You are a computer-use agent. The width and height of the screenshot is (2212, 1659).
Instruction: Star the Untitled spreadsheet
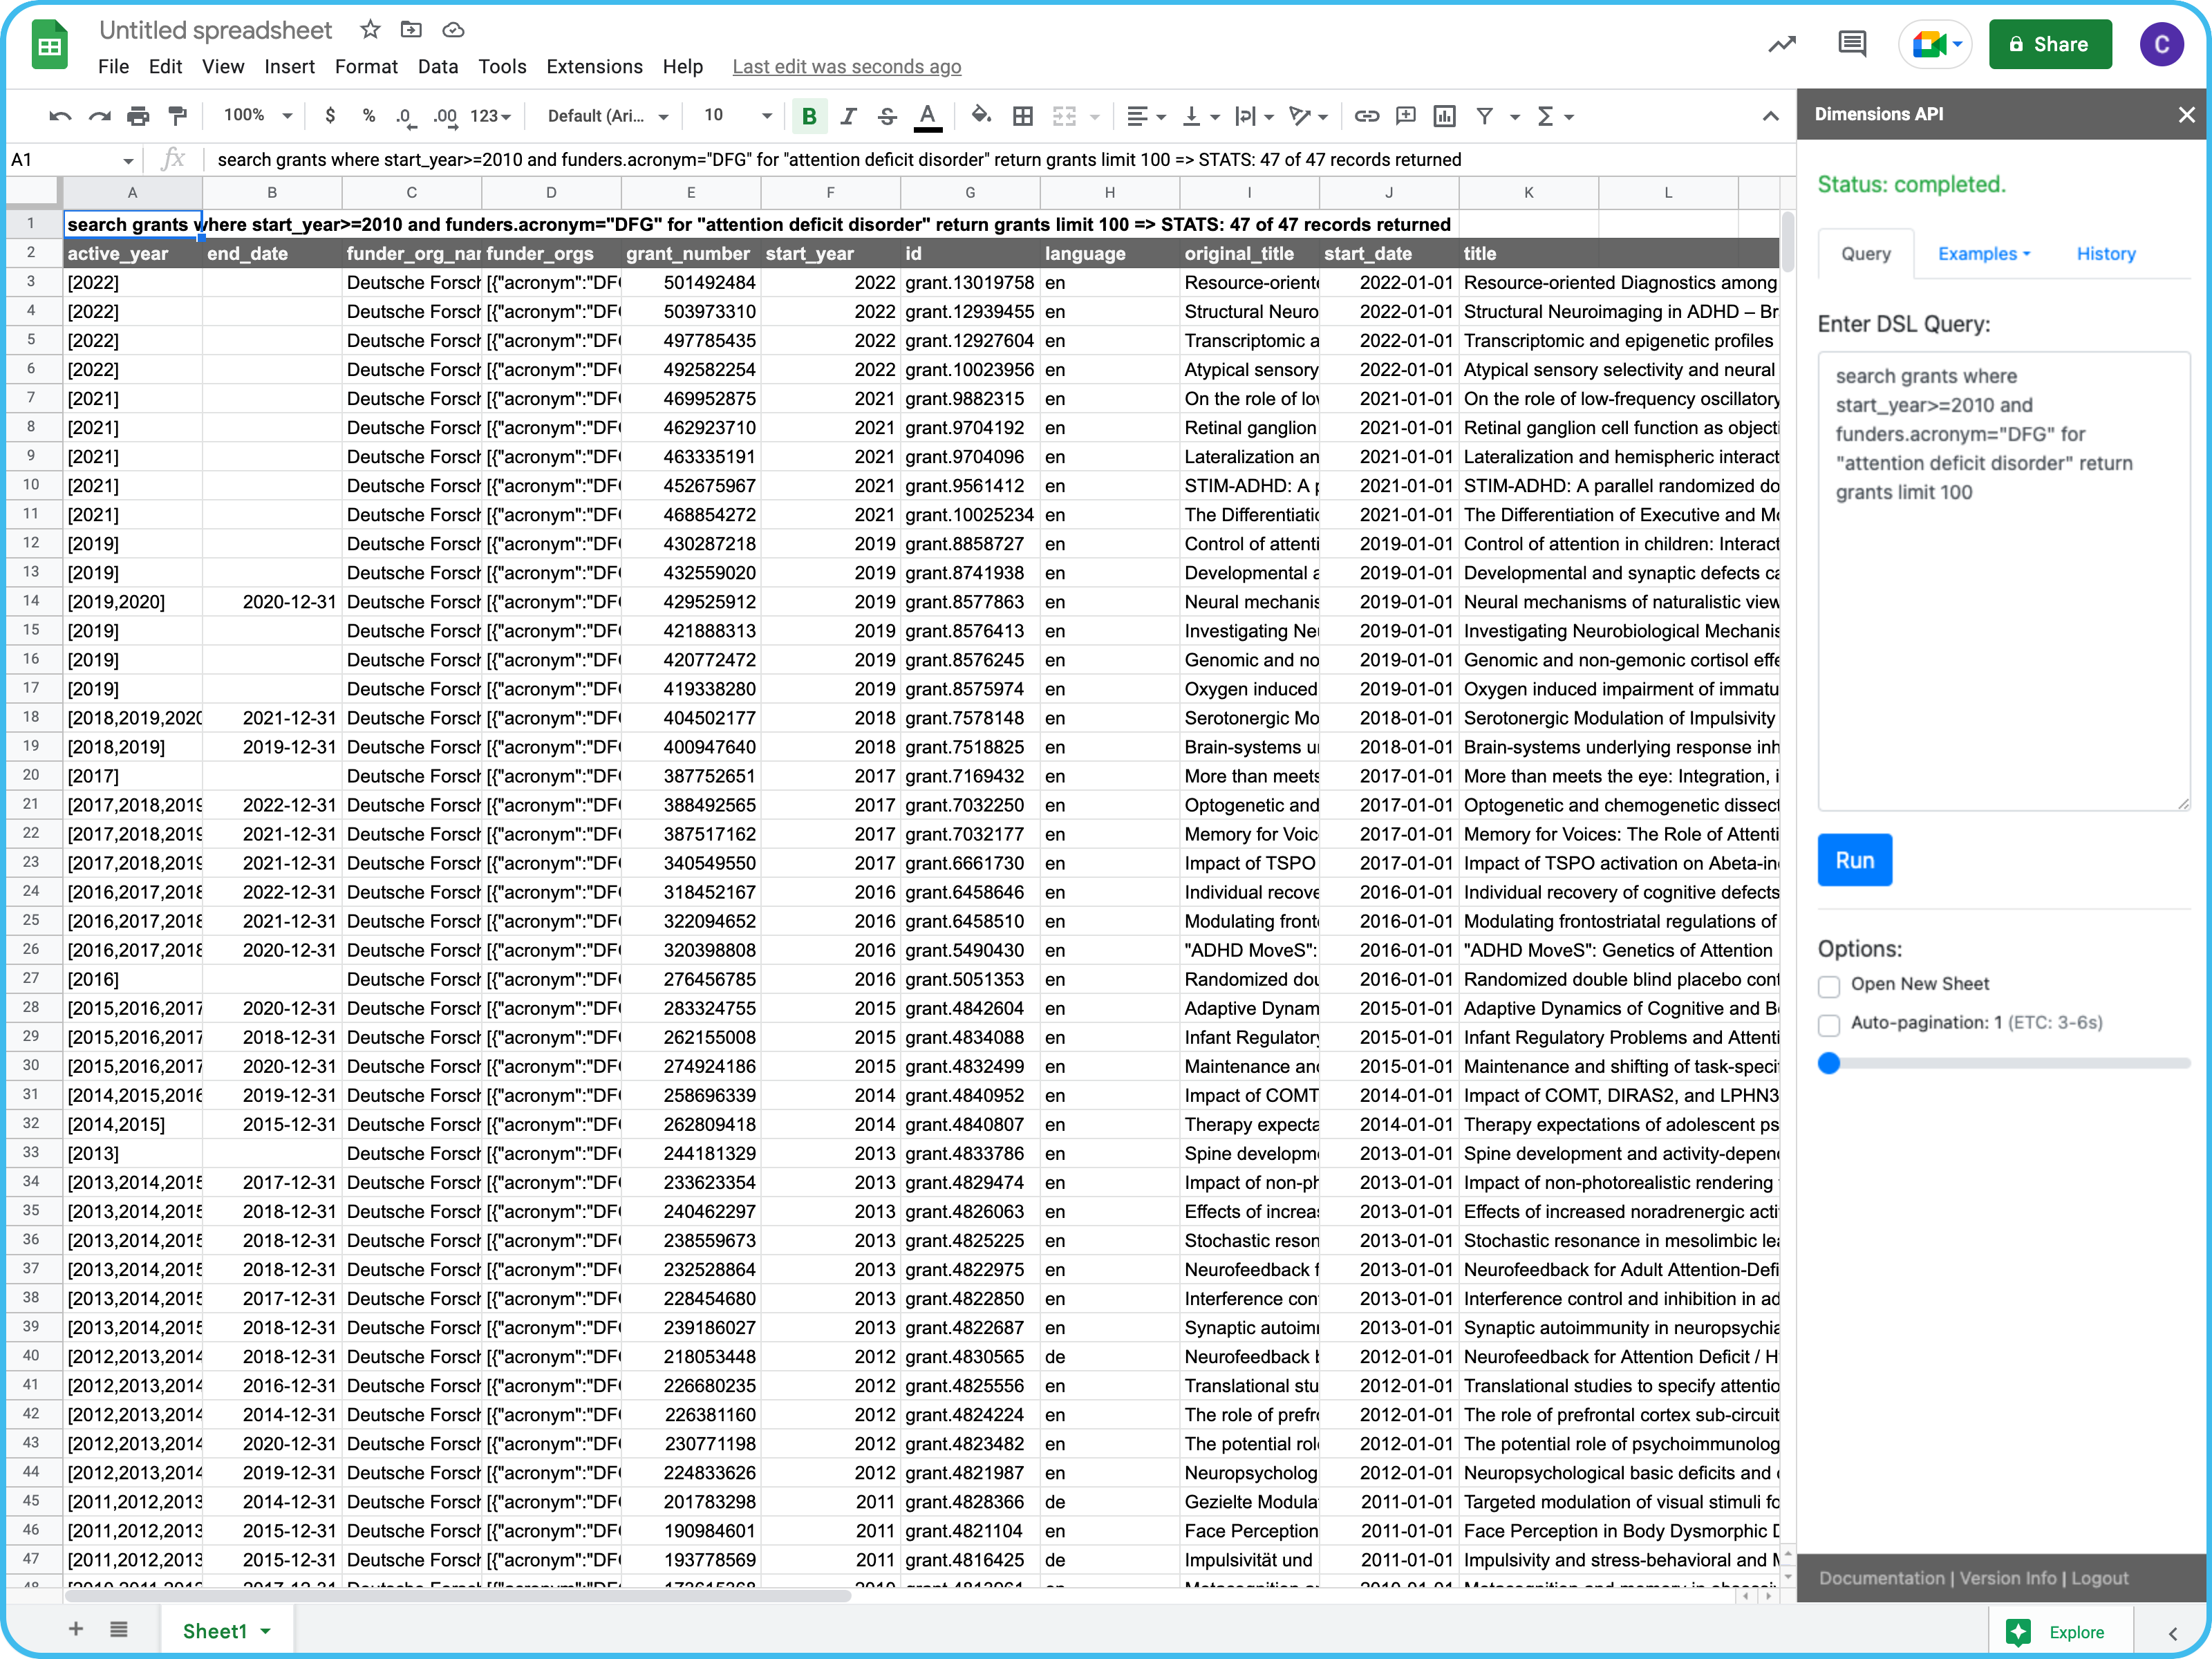click(x=370, y=30)
